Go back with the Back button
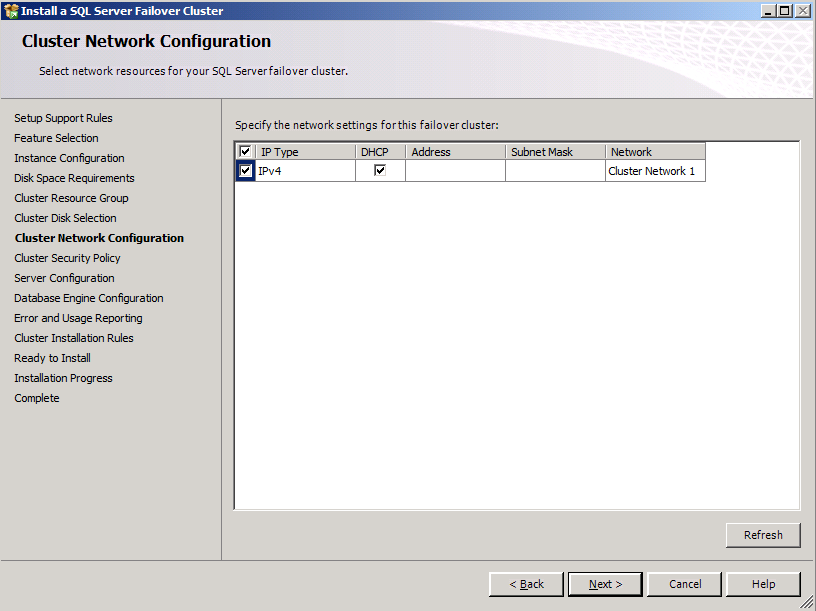Screen dimensions: 816x611 pos(526,584)
